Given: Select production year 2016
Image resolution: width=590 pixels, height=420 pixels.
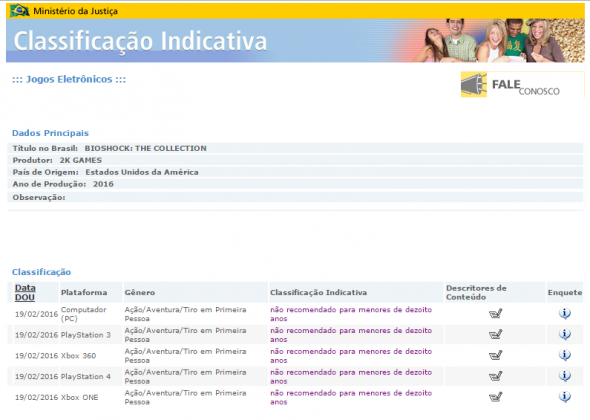Looking at the screenshot, I should point(103,184).
